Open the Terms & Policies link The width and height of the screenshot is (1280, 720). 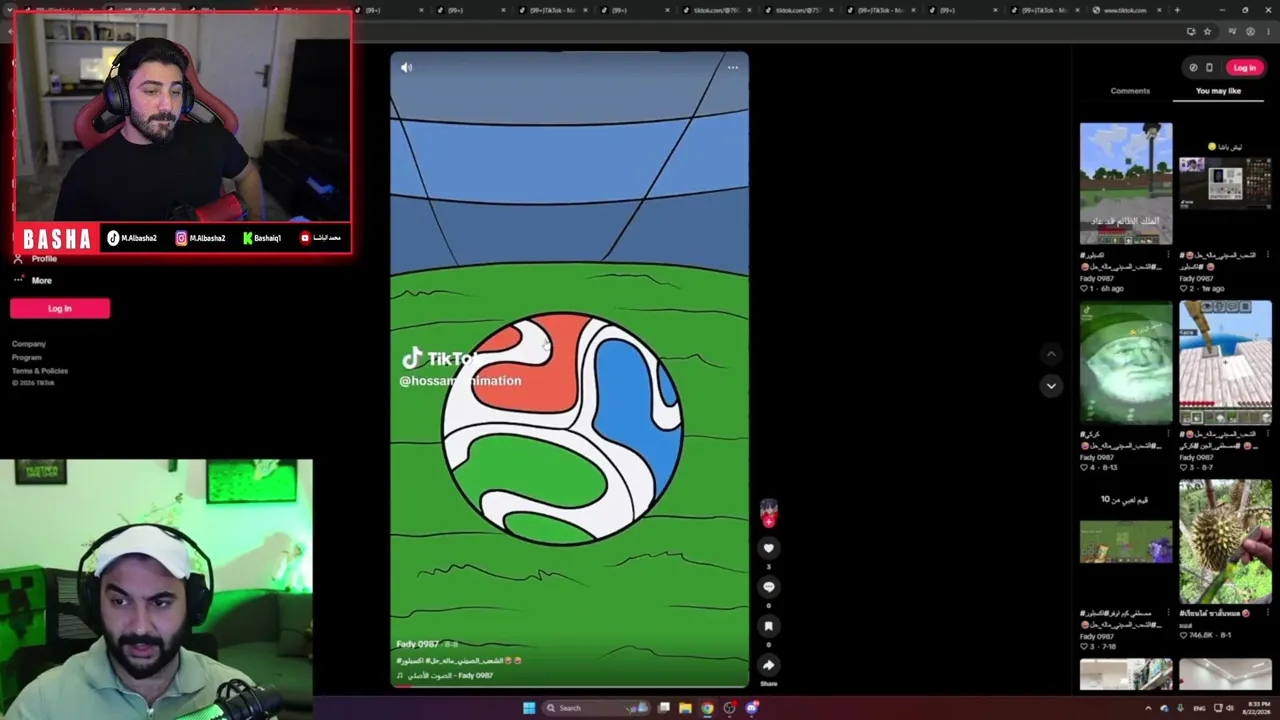point(40,371)
